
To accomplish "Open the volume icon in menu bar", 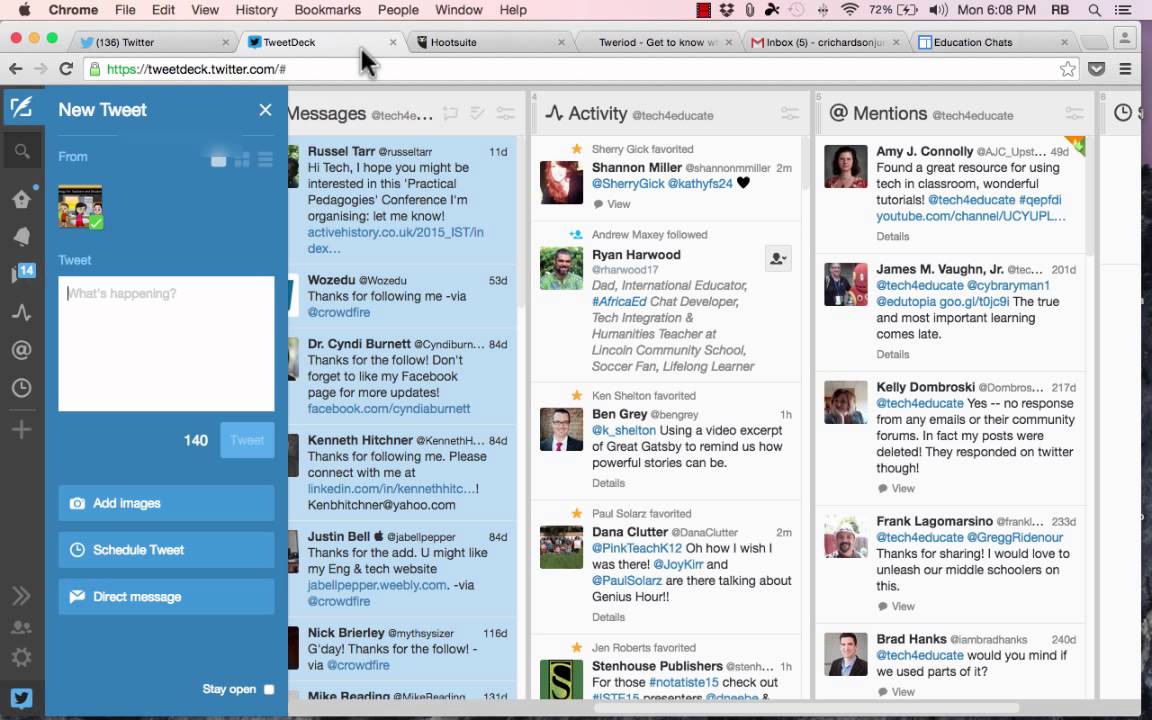I will [937, 10].
